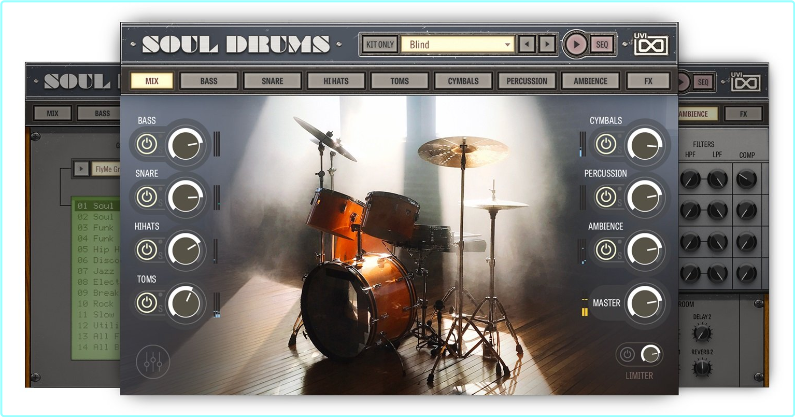Open the FX tab
Screen dimensions: 795x417
click(648, 80)
